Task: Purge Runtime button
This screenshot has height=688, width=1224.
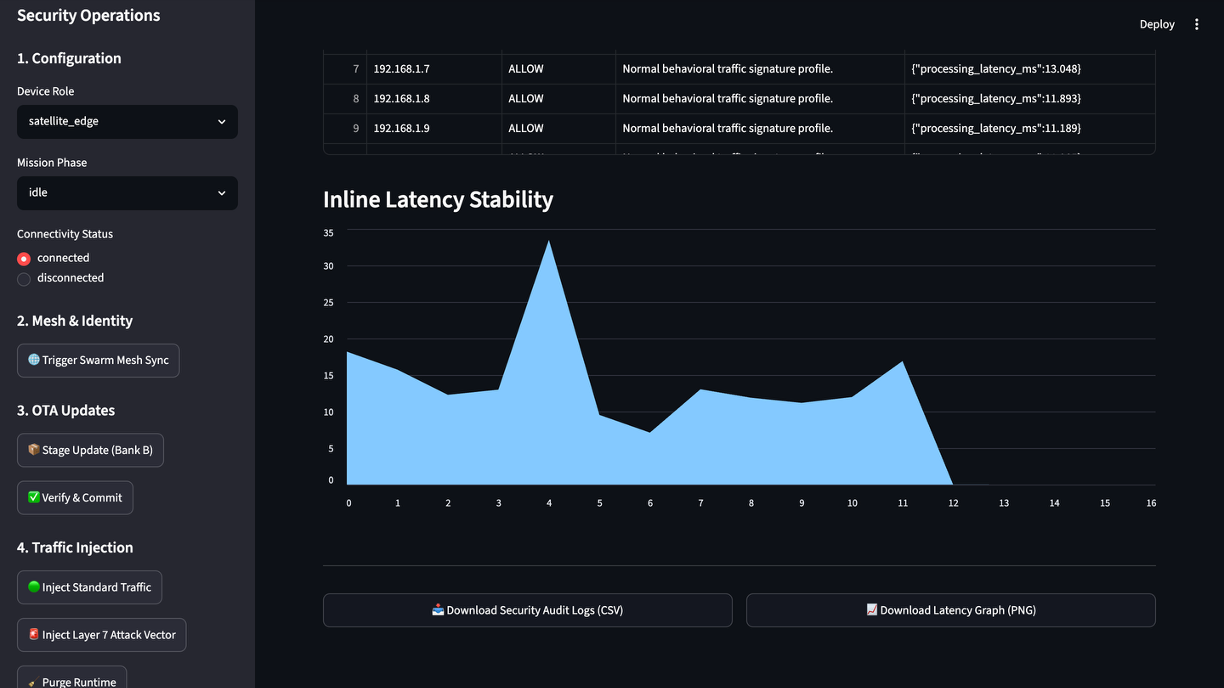Action: [72, 677]
